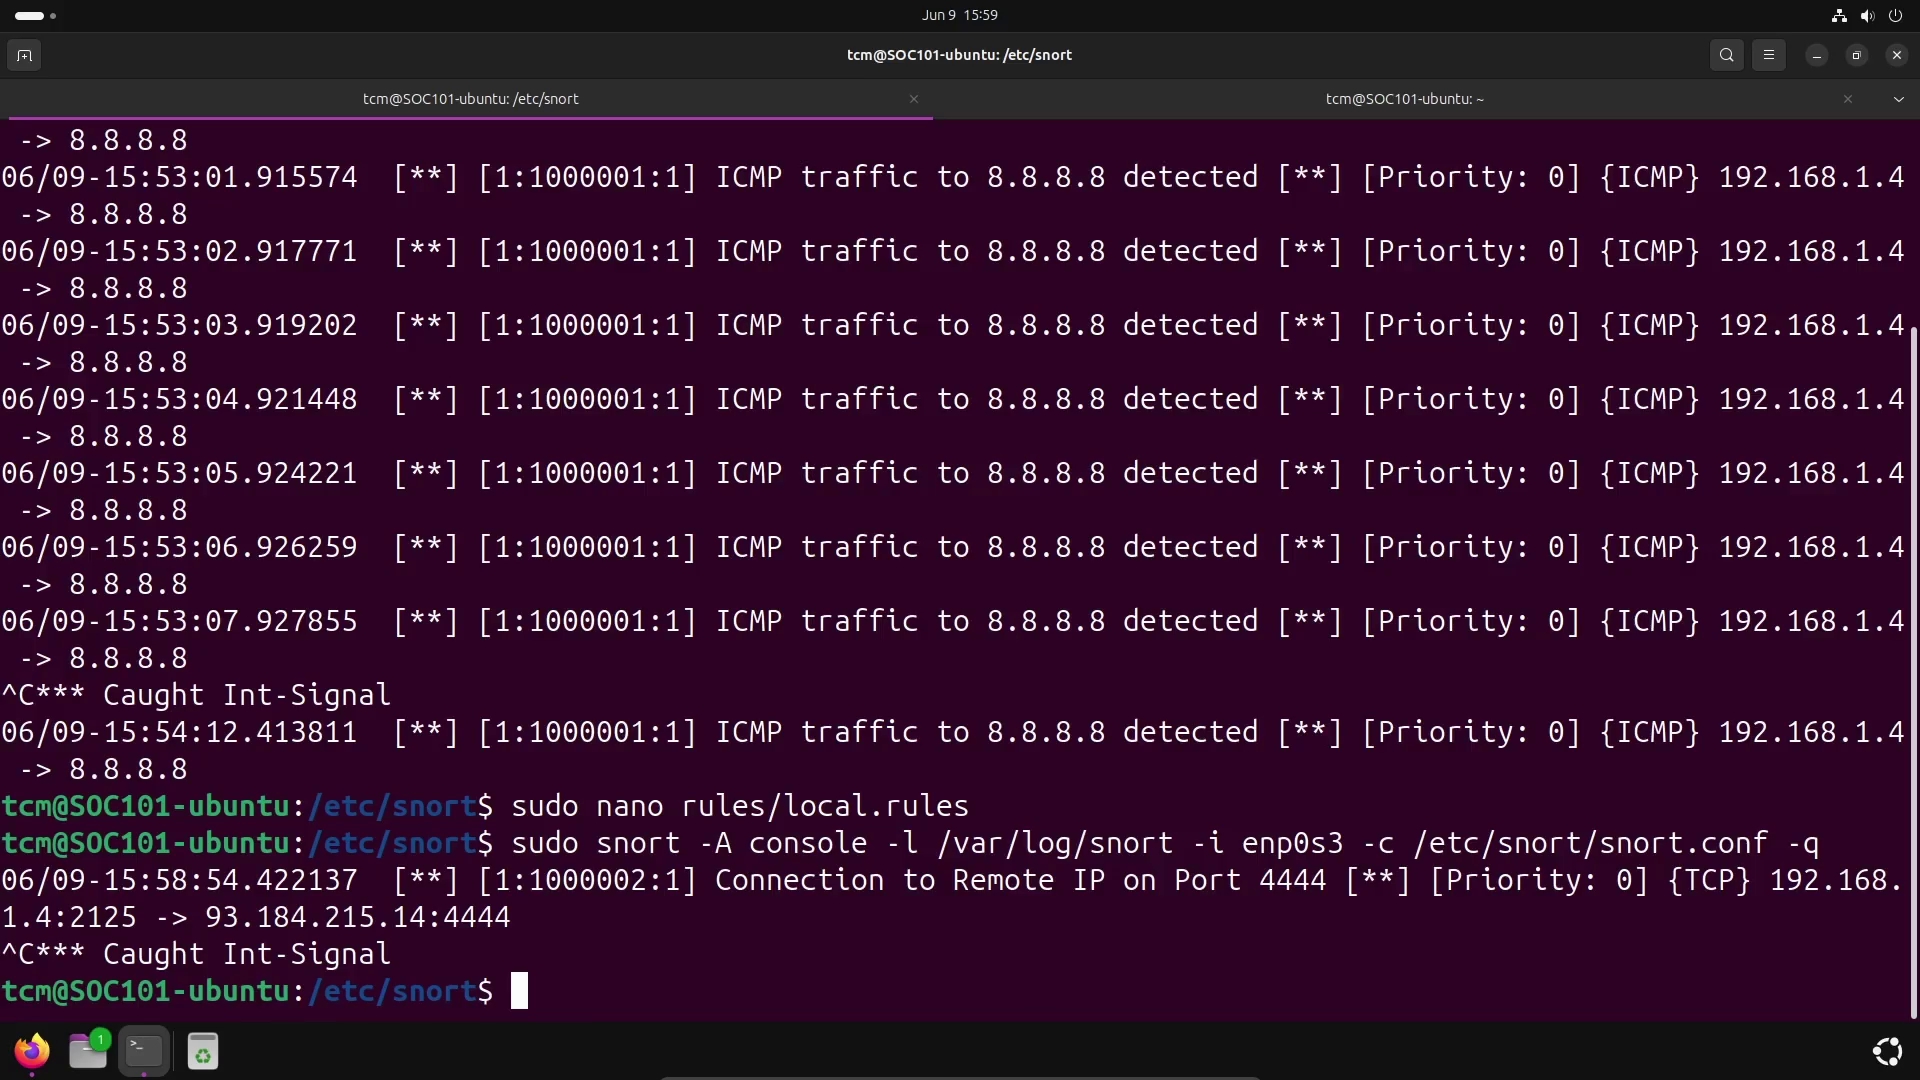1920x1080 pixels.
Task: Open the terminal search magnifier
Action: pos(1726,55)
